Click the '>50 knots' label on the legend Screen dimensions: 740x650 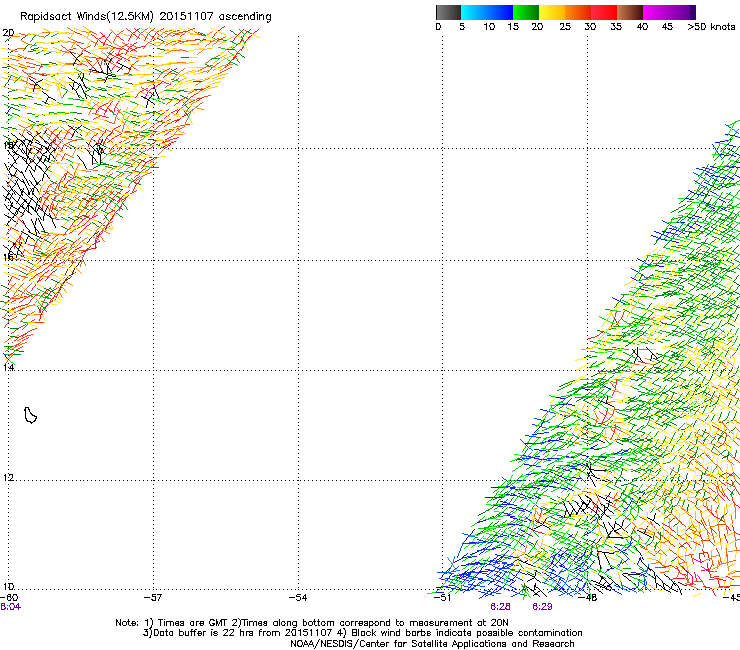711,27
